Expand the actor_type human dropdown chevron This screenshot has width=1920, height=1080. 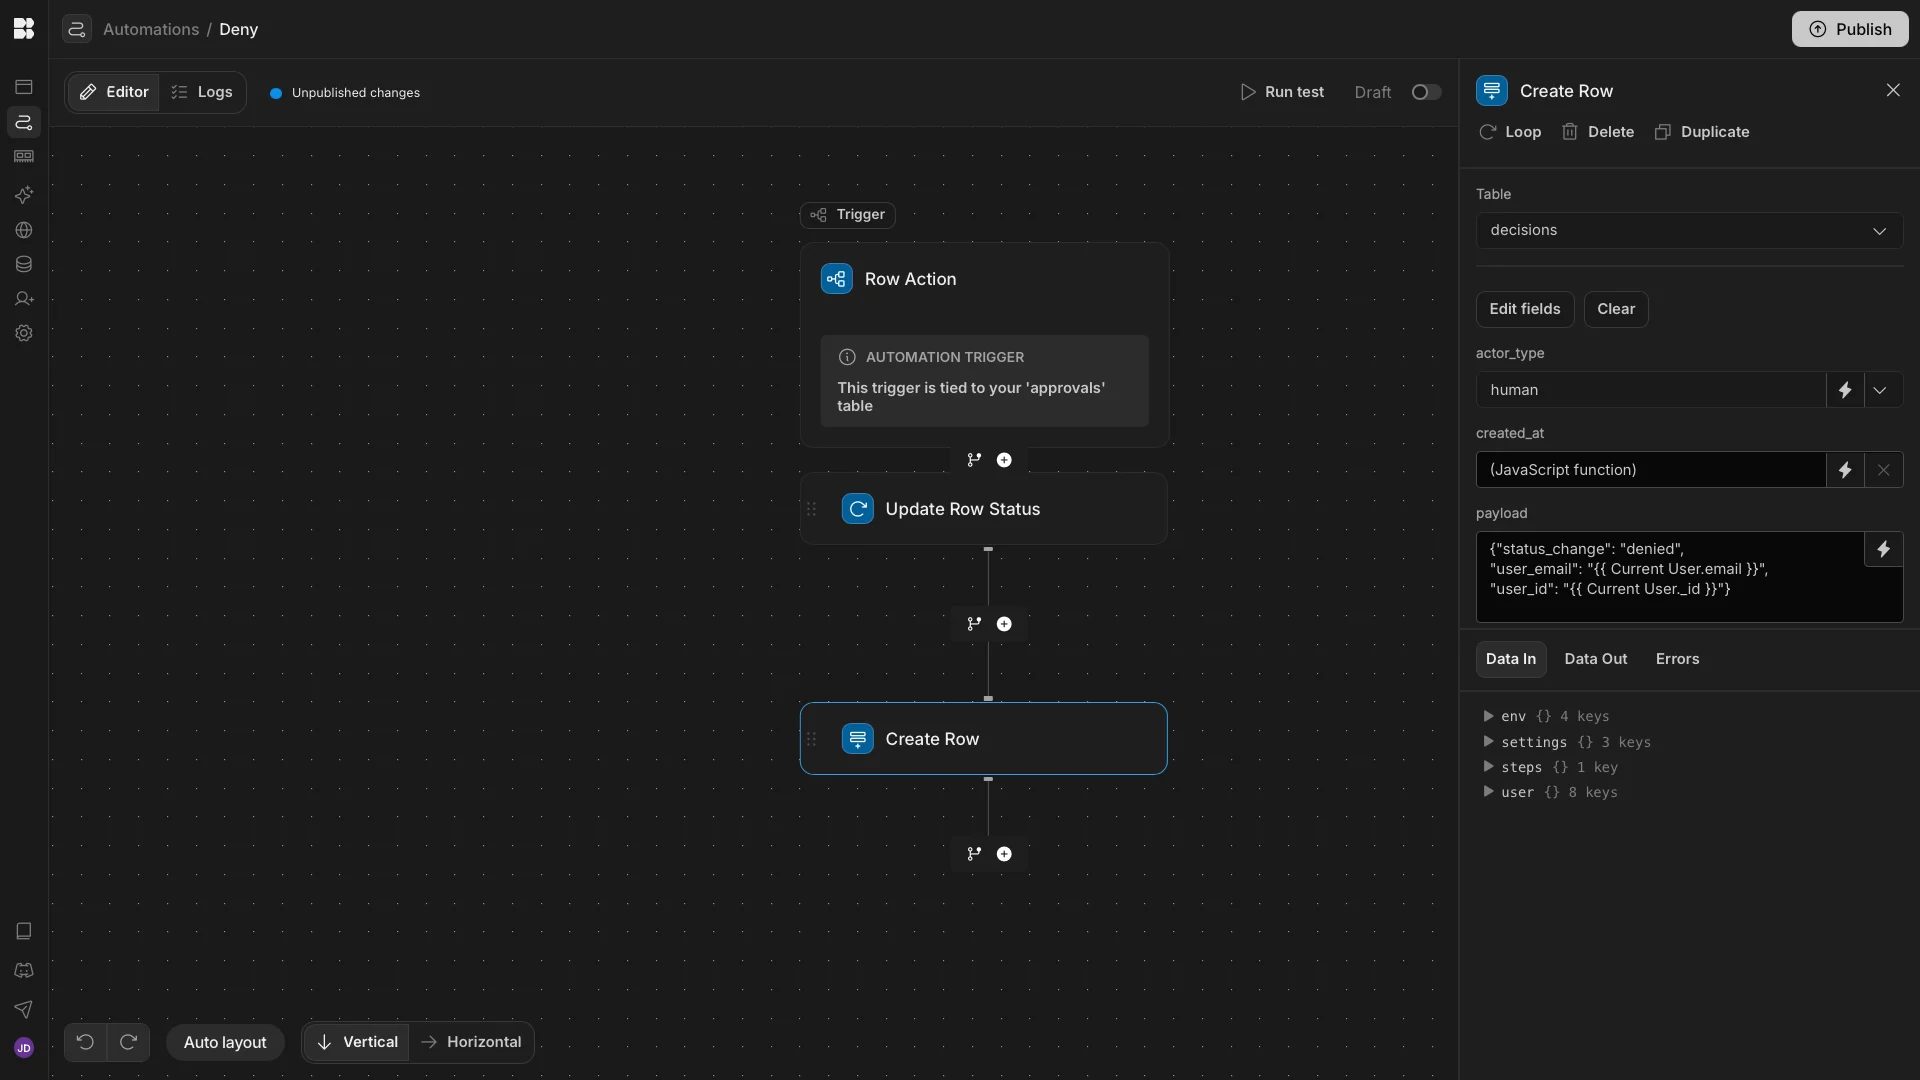(x=1880, y=390)
